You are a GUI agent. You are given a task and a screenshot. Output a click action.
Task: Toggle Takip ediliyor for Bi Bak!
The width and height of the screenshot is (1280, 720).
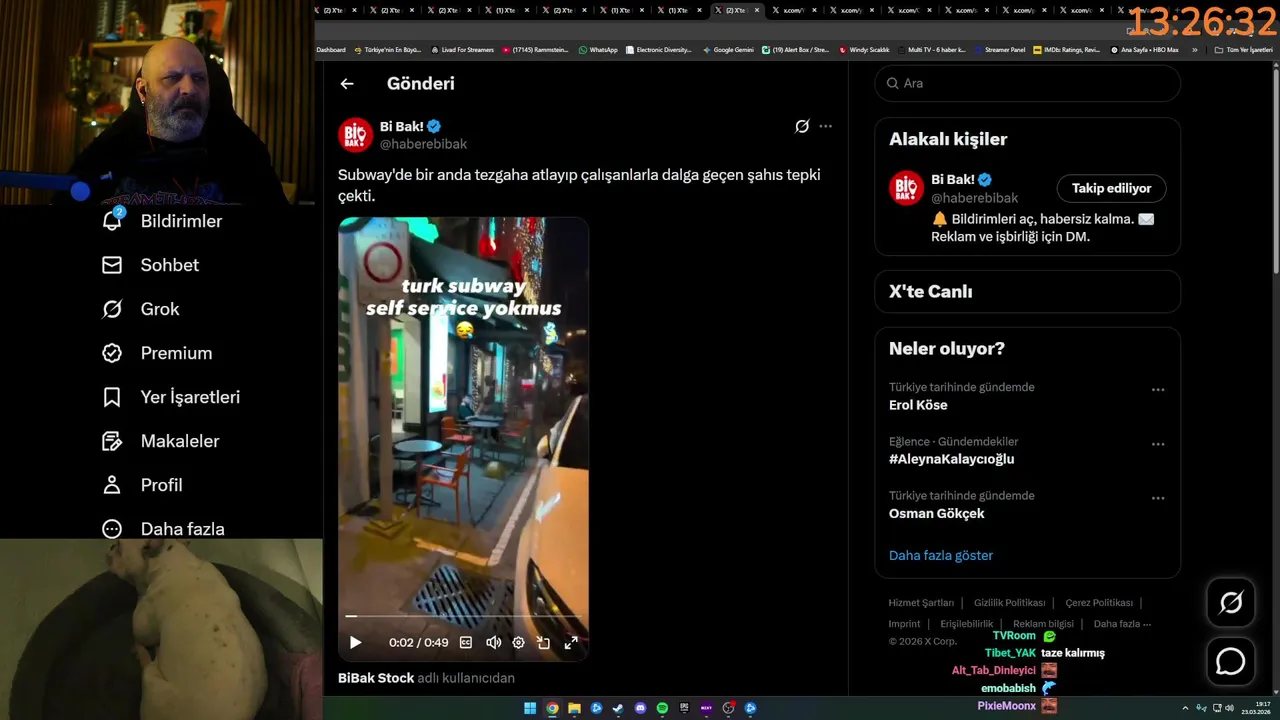point(1111,188)
